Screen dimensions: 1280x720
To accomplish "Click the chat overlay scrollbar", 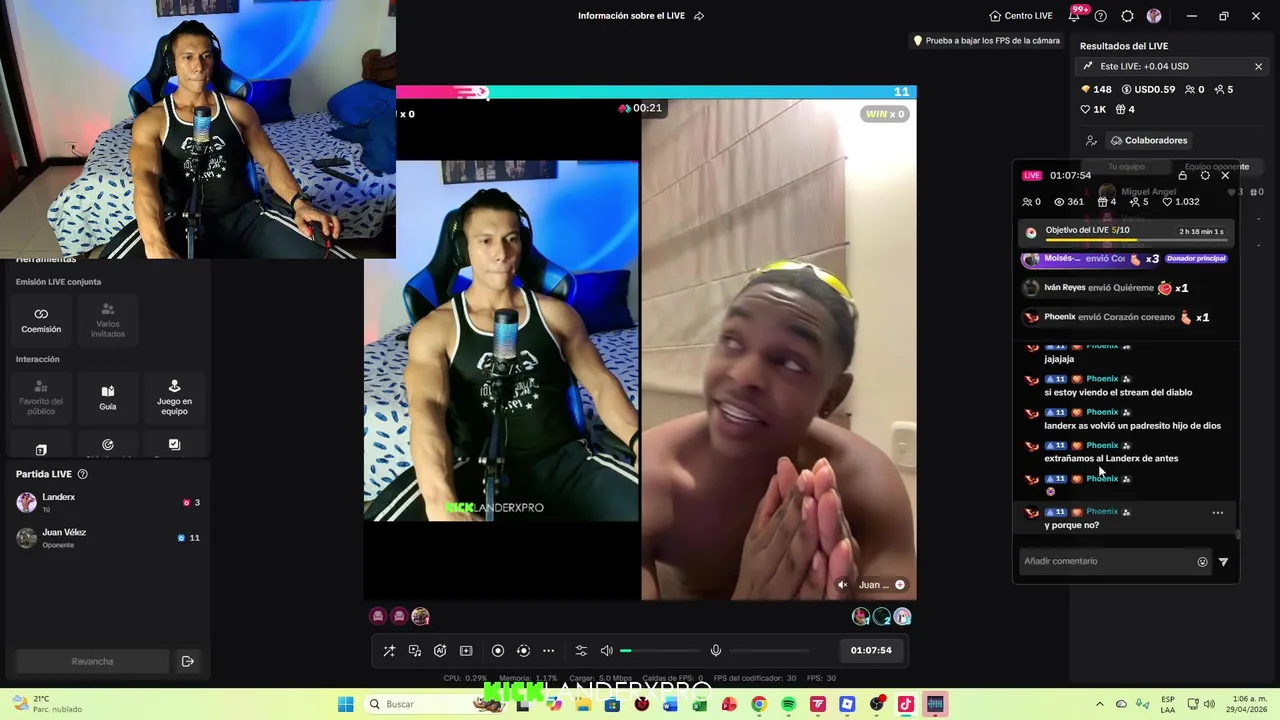I will tap(1237, 535).
